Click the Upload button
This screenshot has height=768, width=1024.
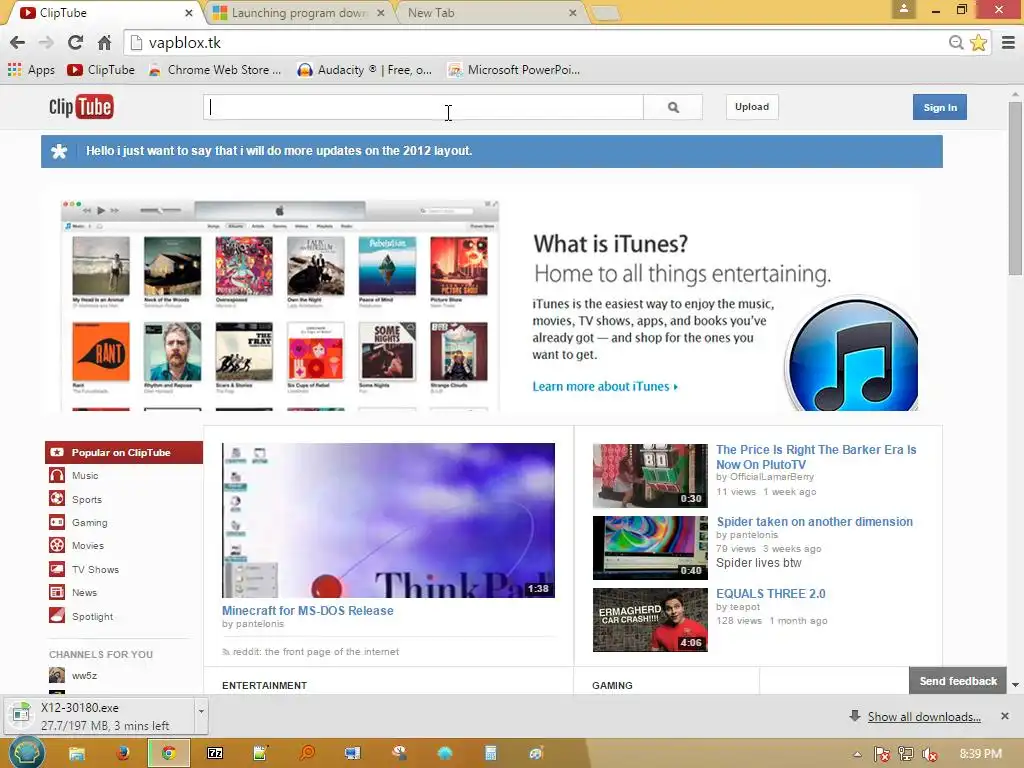coord(752,106)
